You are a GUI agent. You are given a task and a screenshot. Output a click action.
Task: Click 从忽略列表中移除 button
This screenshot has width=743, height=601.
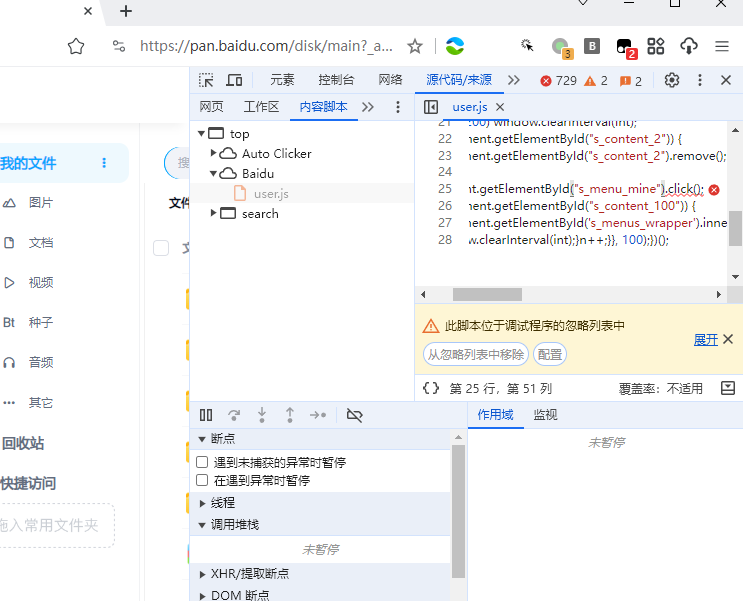tap(476, 355)
